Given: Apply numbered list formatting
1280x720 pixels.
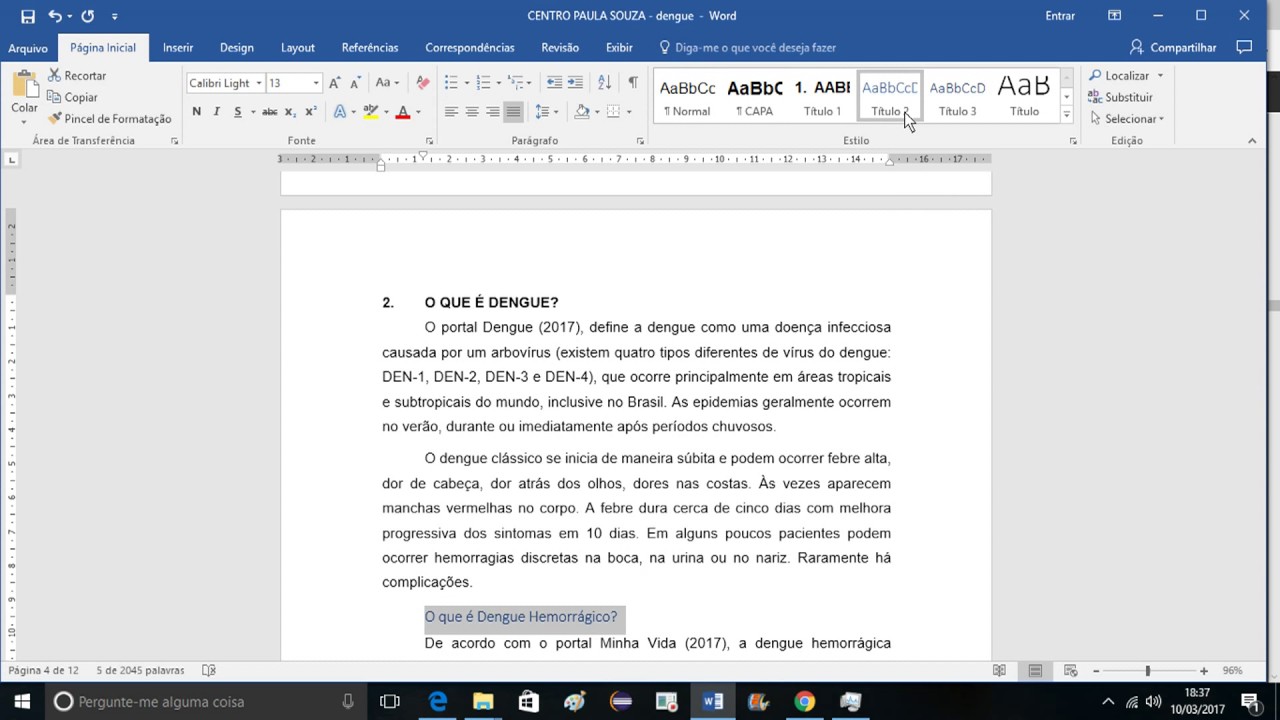Looking at the screenshot, I should click(x=483, y=83).
